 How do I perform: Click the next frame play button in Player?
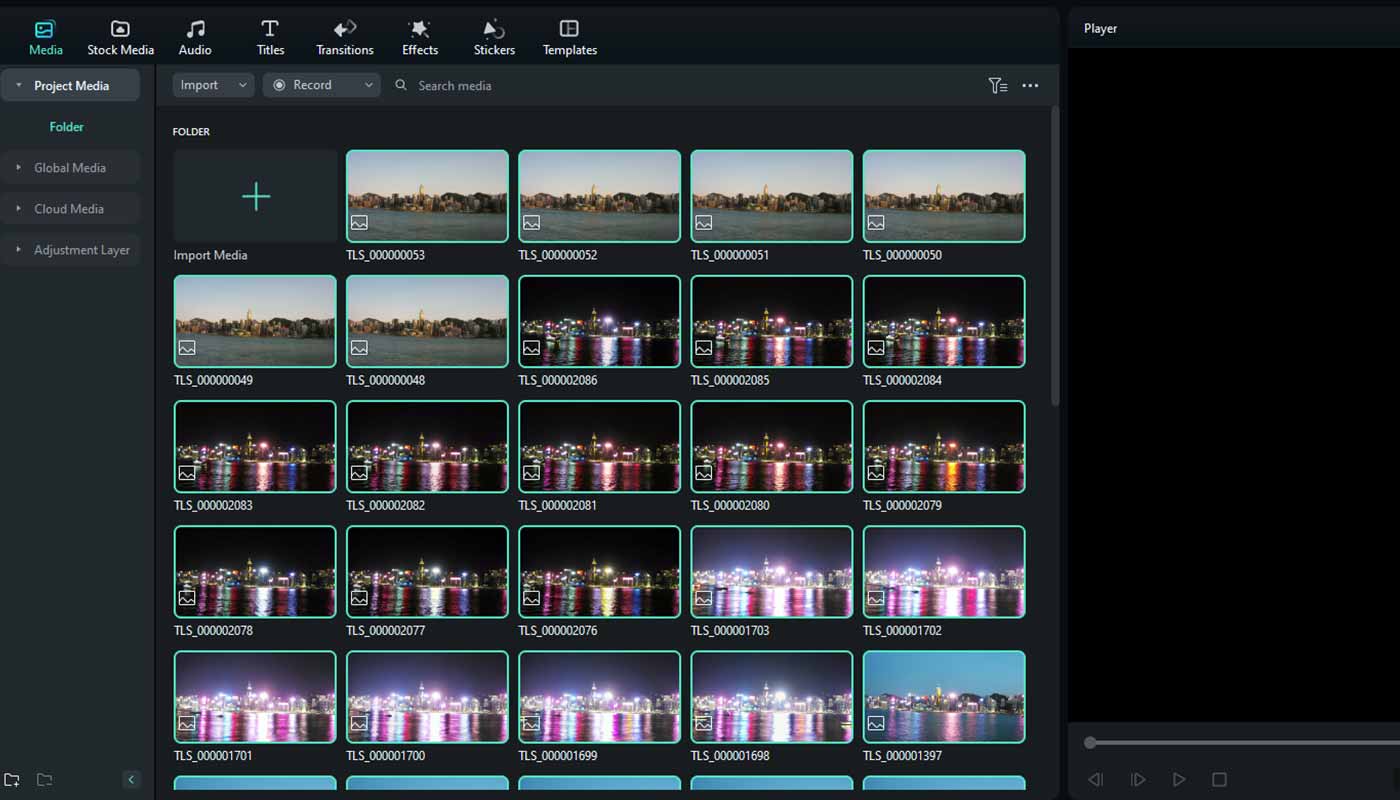1137,779
